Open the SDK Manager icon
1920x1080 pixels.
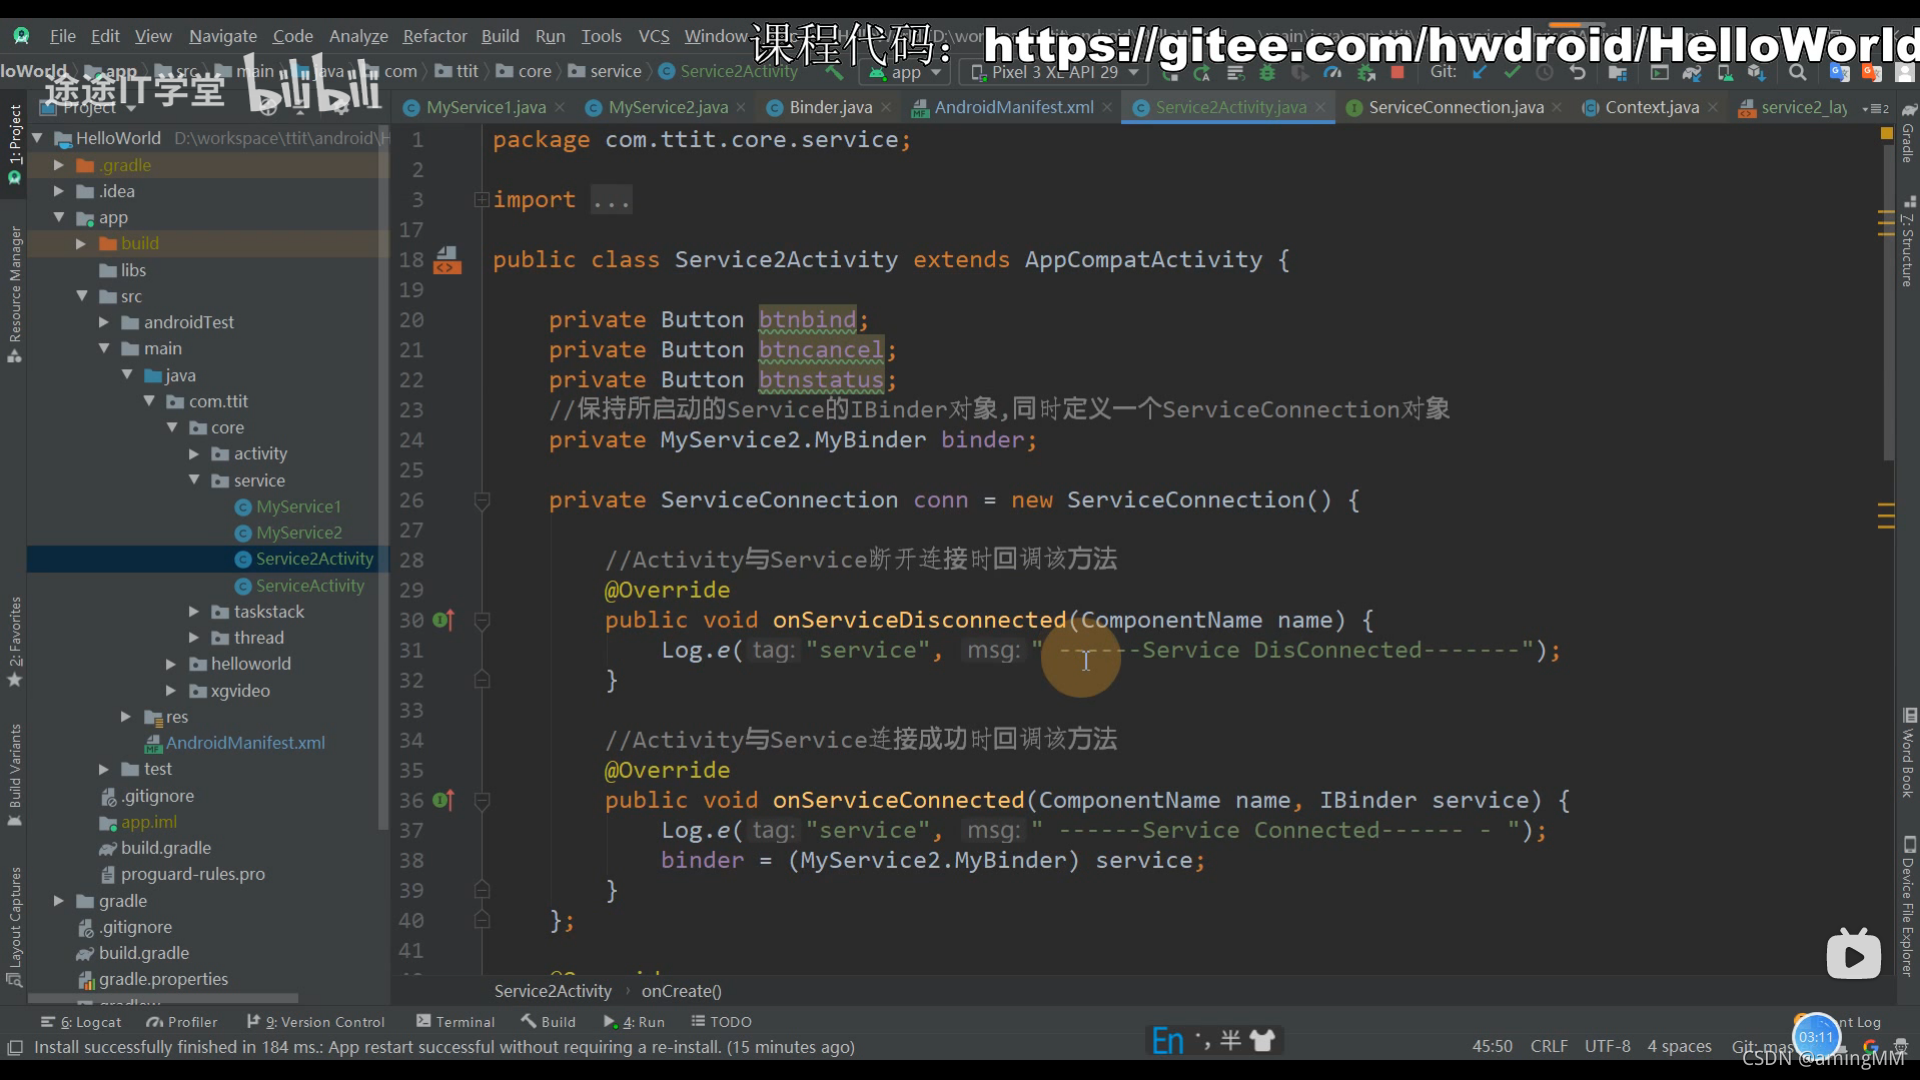1757,72
